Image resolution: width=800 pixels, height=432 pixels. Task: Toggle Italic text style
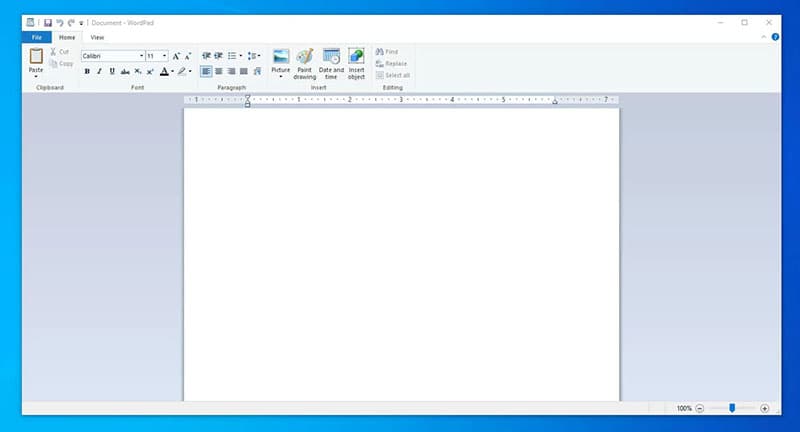[x=99, y=72]
